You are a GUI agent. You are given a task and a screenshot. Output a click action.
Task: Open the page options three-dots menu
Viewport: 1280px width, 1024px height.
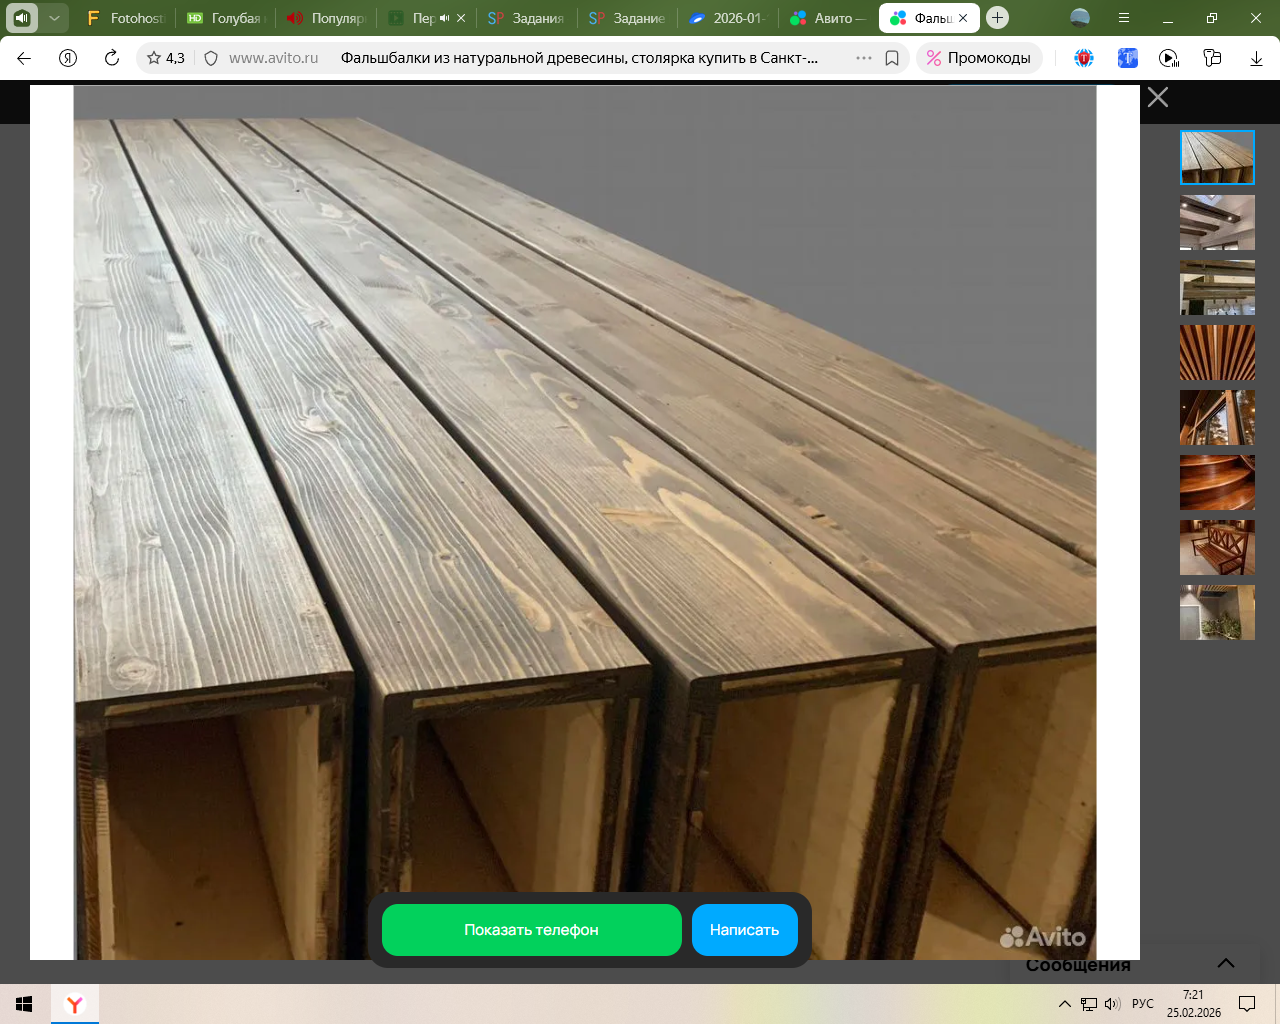[864, 58]
